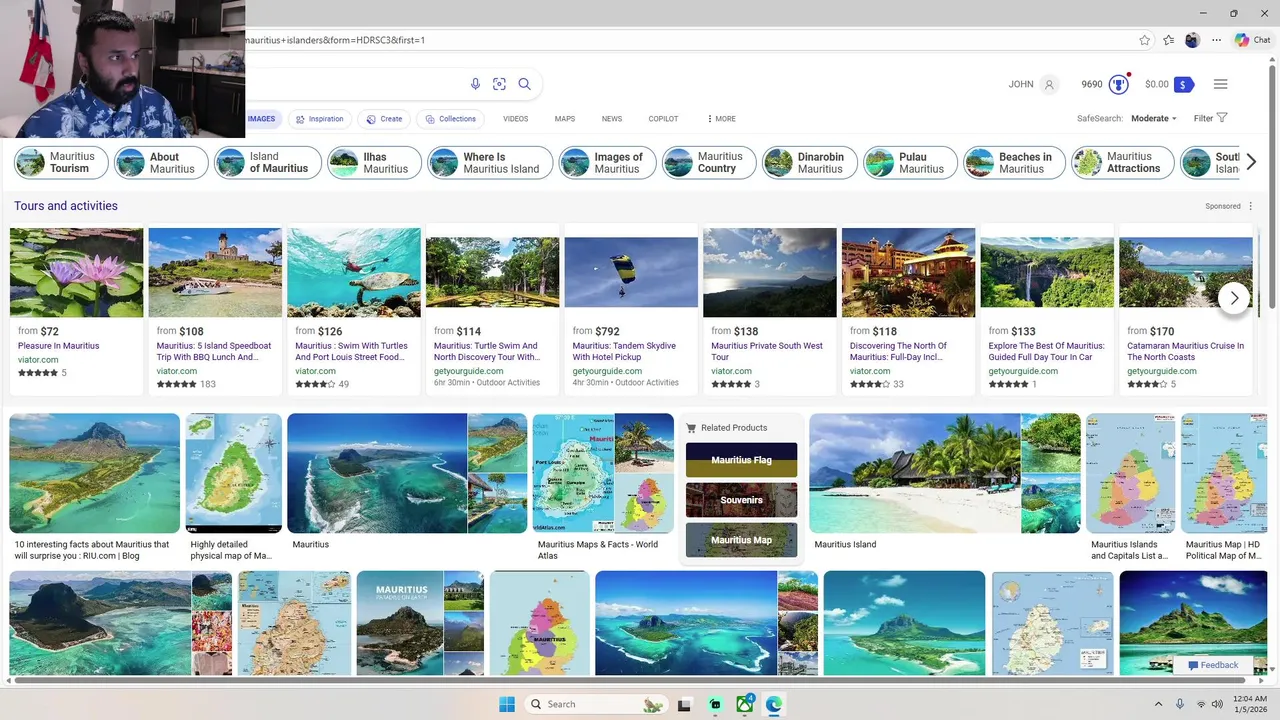Switch to the NEWS tab
Screen dimensions: 1280x720
pos(612,119)
